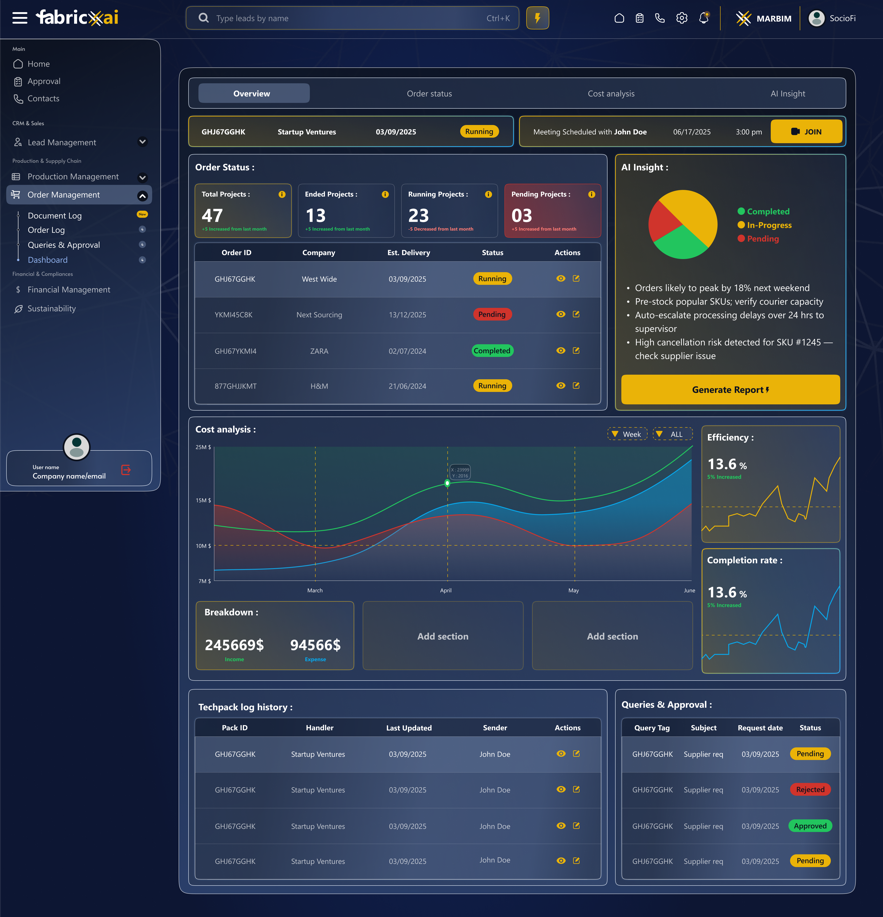Click the Generate Report button
This screenshot has height=917, width=883.
[730, 390]
